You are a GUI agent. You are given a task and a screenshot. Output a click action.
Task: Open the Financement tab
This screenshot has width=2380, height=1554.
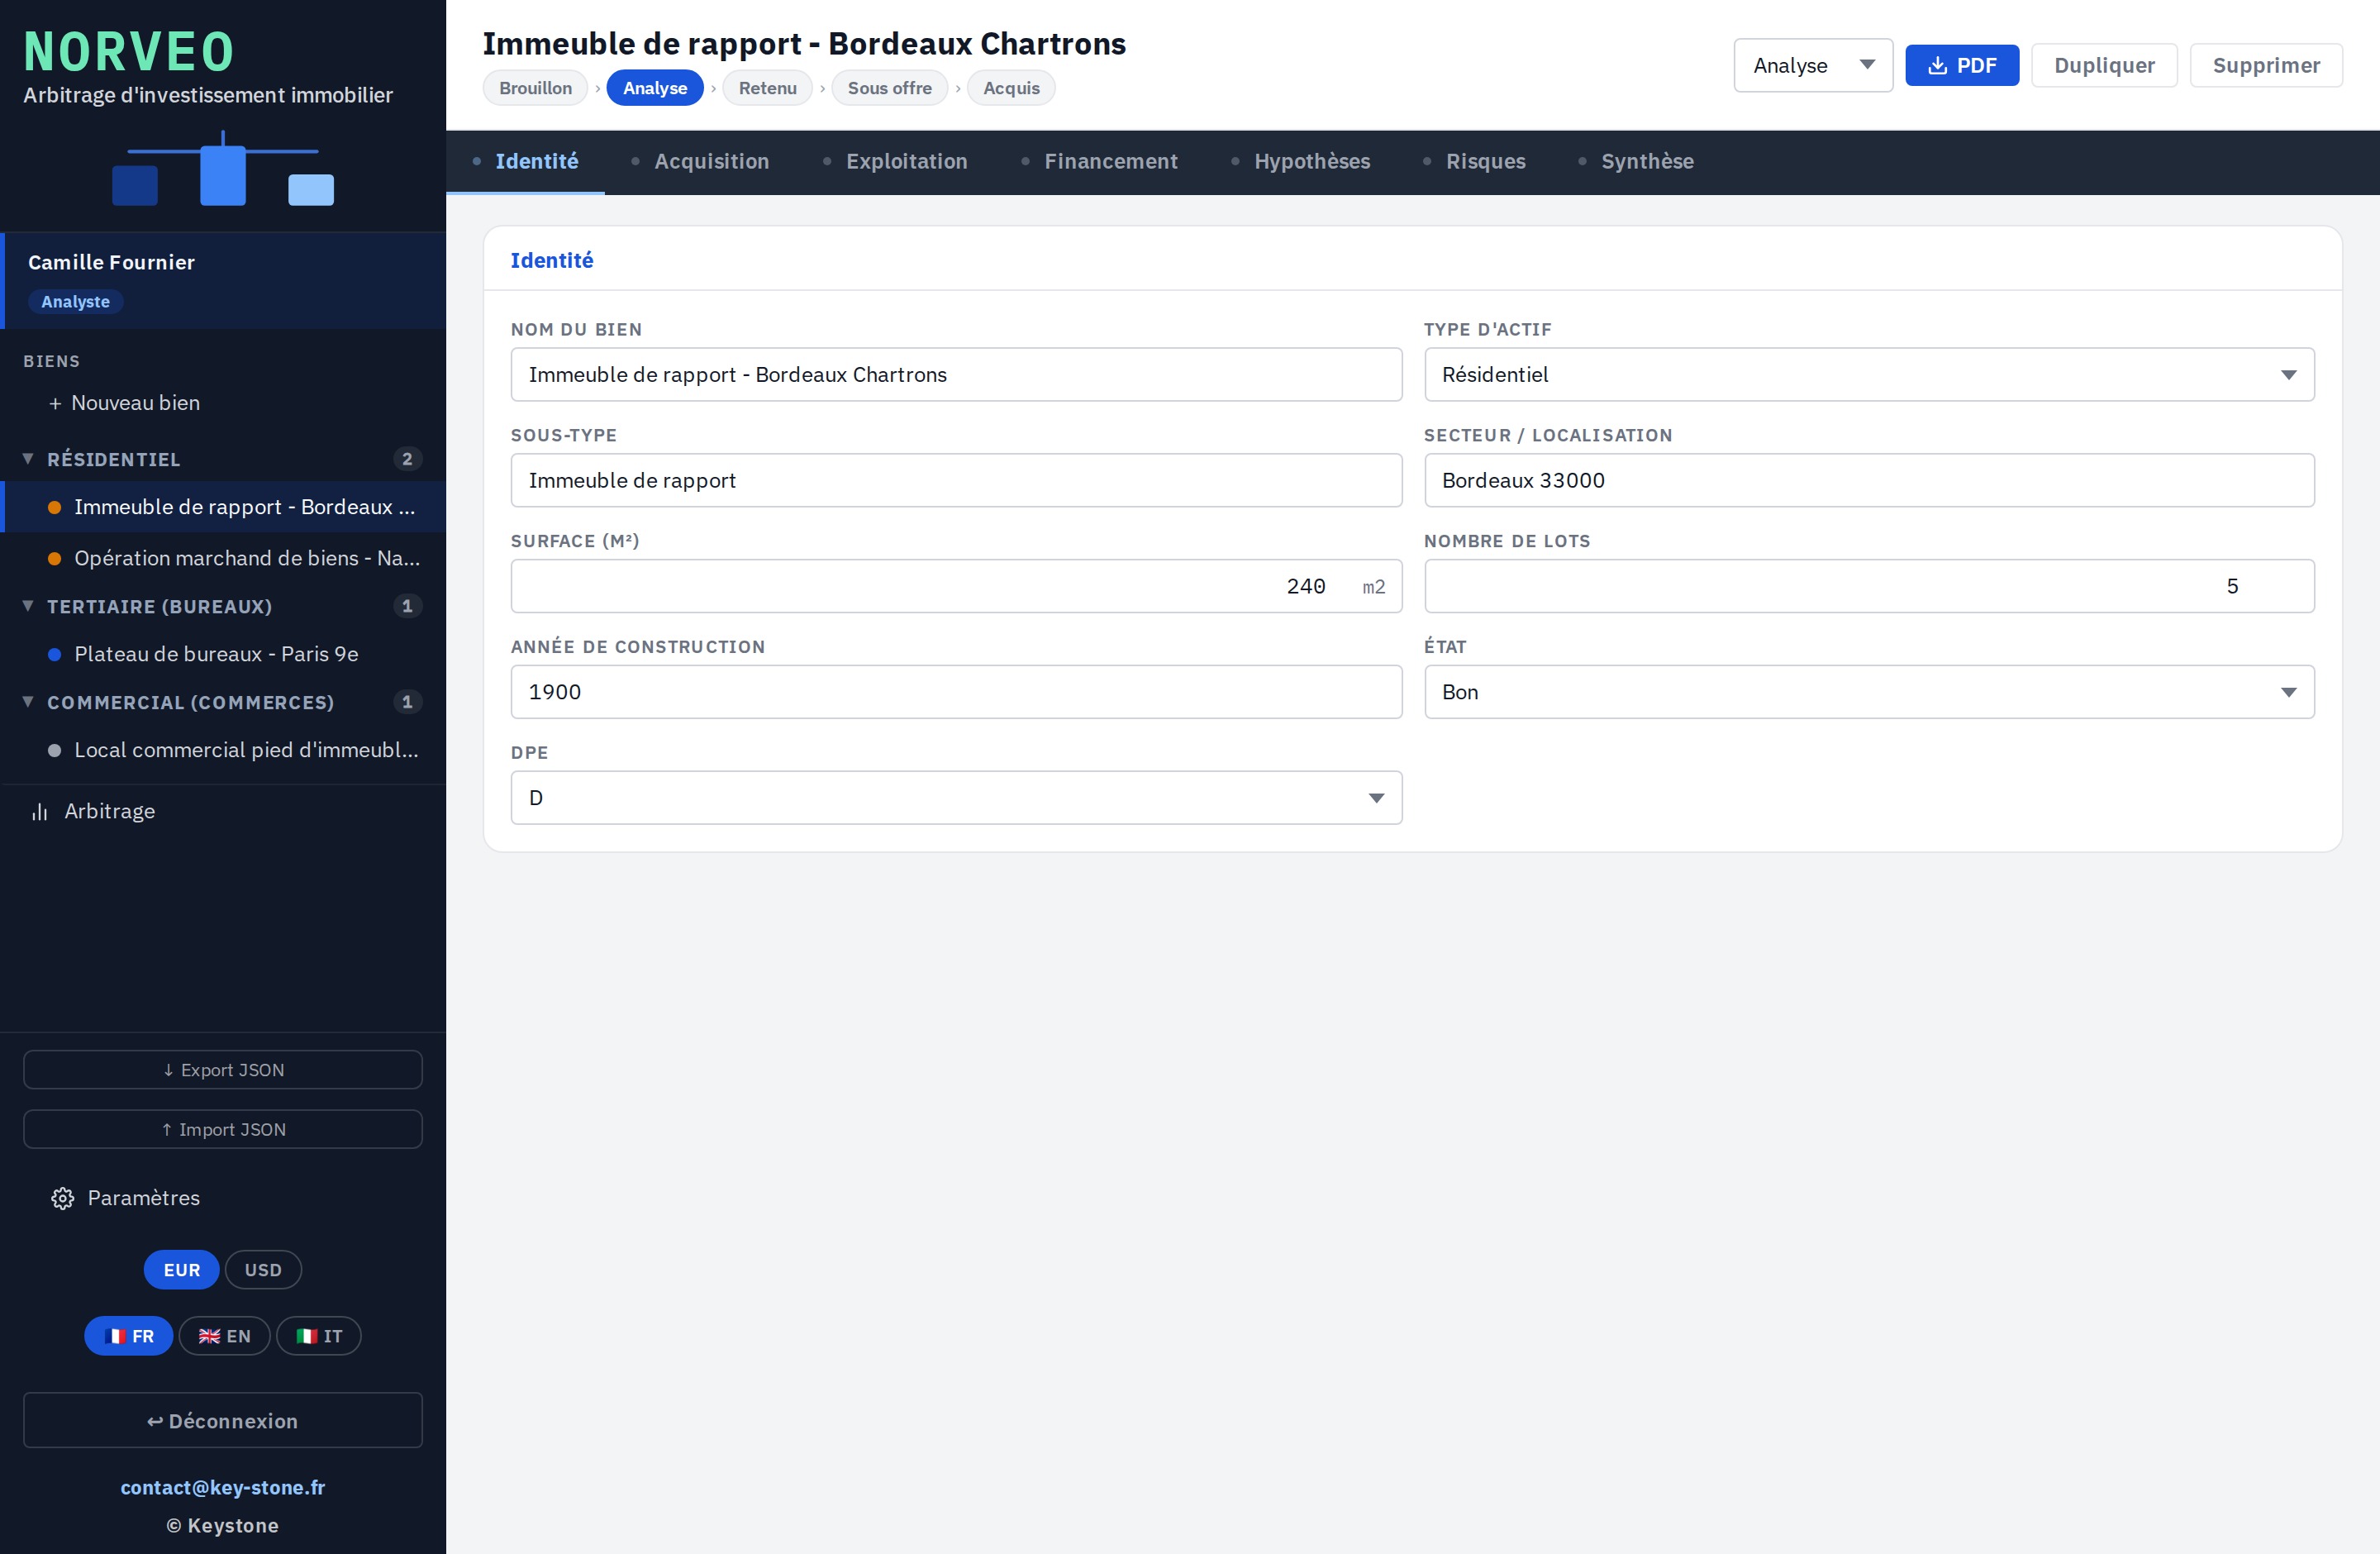1099,161
